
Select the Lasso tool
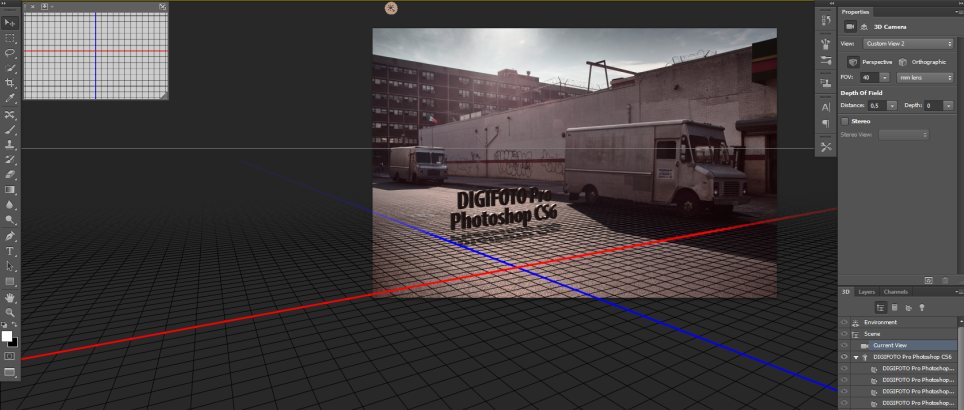coord(10,53)
